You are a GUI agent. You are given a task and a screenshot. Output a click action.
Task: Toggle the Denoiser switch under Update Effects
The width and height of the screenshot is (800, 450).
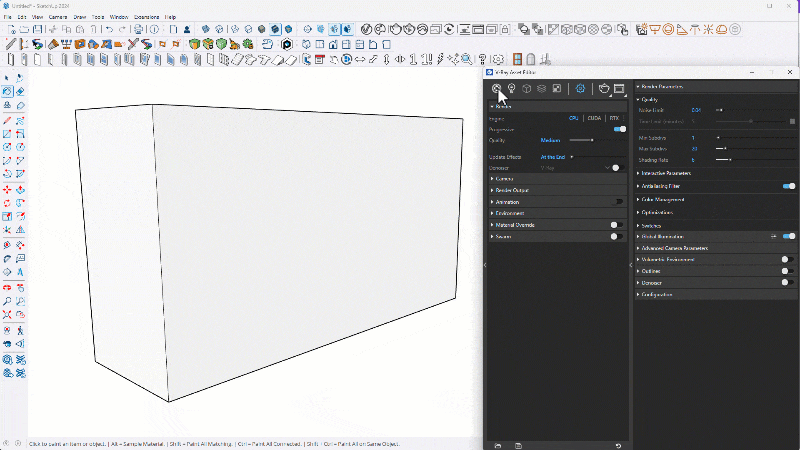(x=617, y=168)
